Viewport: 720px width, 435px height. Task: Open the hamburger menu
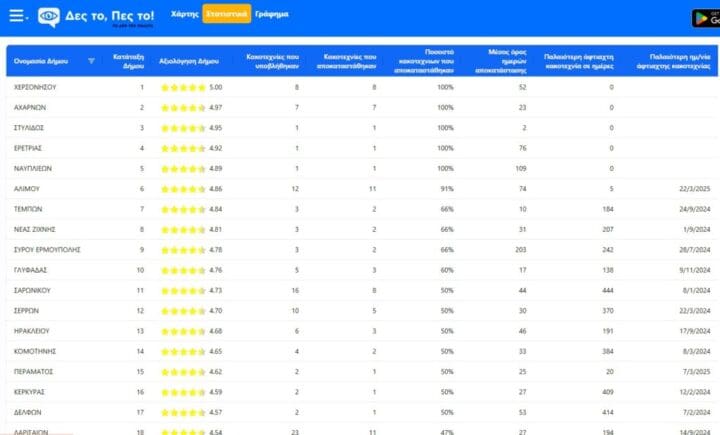pyautogui.click(x=17, y=16)
